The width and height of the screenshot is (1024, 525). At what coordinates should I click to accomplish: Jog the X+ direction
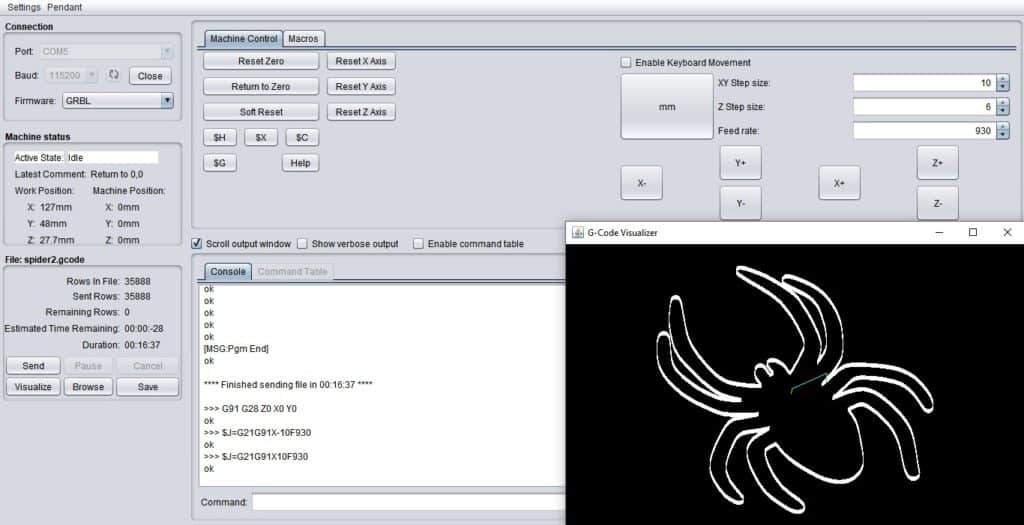click(x=839, y=183)
